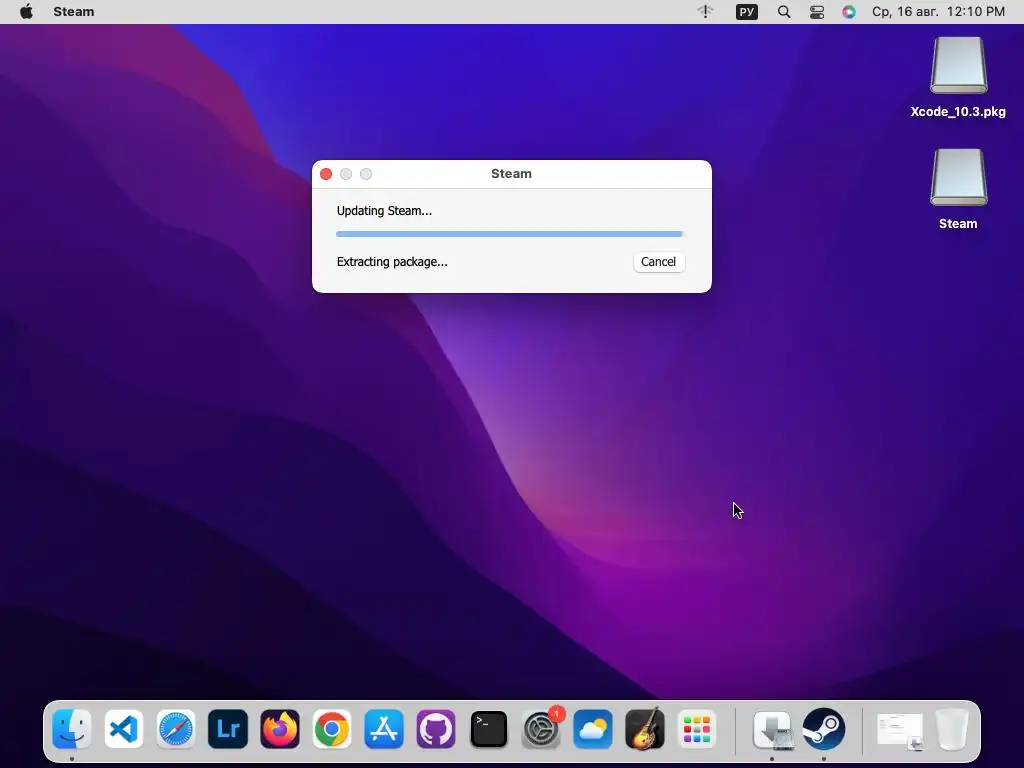Click the network status icon in menu bar
This screenshot has width=1024, height=768.
[705, 12]
